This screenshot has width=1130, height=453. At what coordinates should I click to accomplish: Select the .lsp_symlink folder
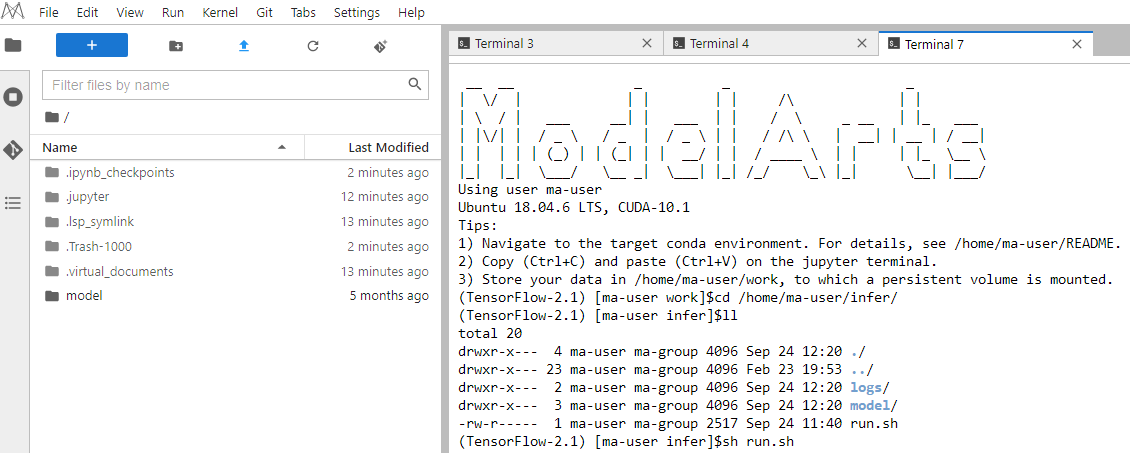[x=236, y=221]
